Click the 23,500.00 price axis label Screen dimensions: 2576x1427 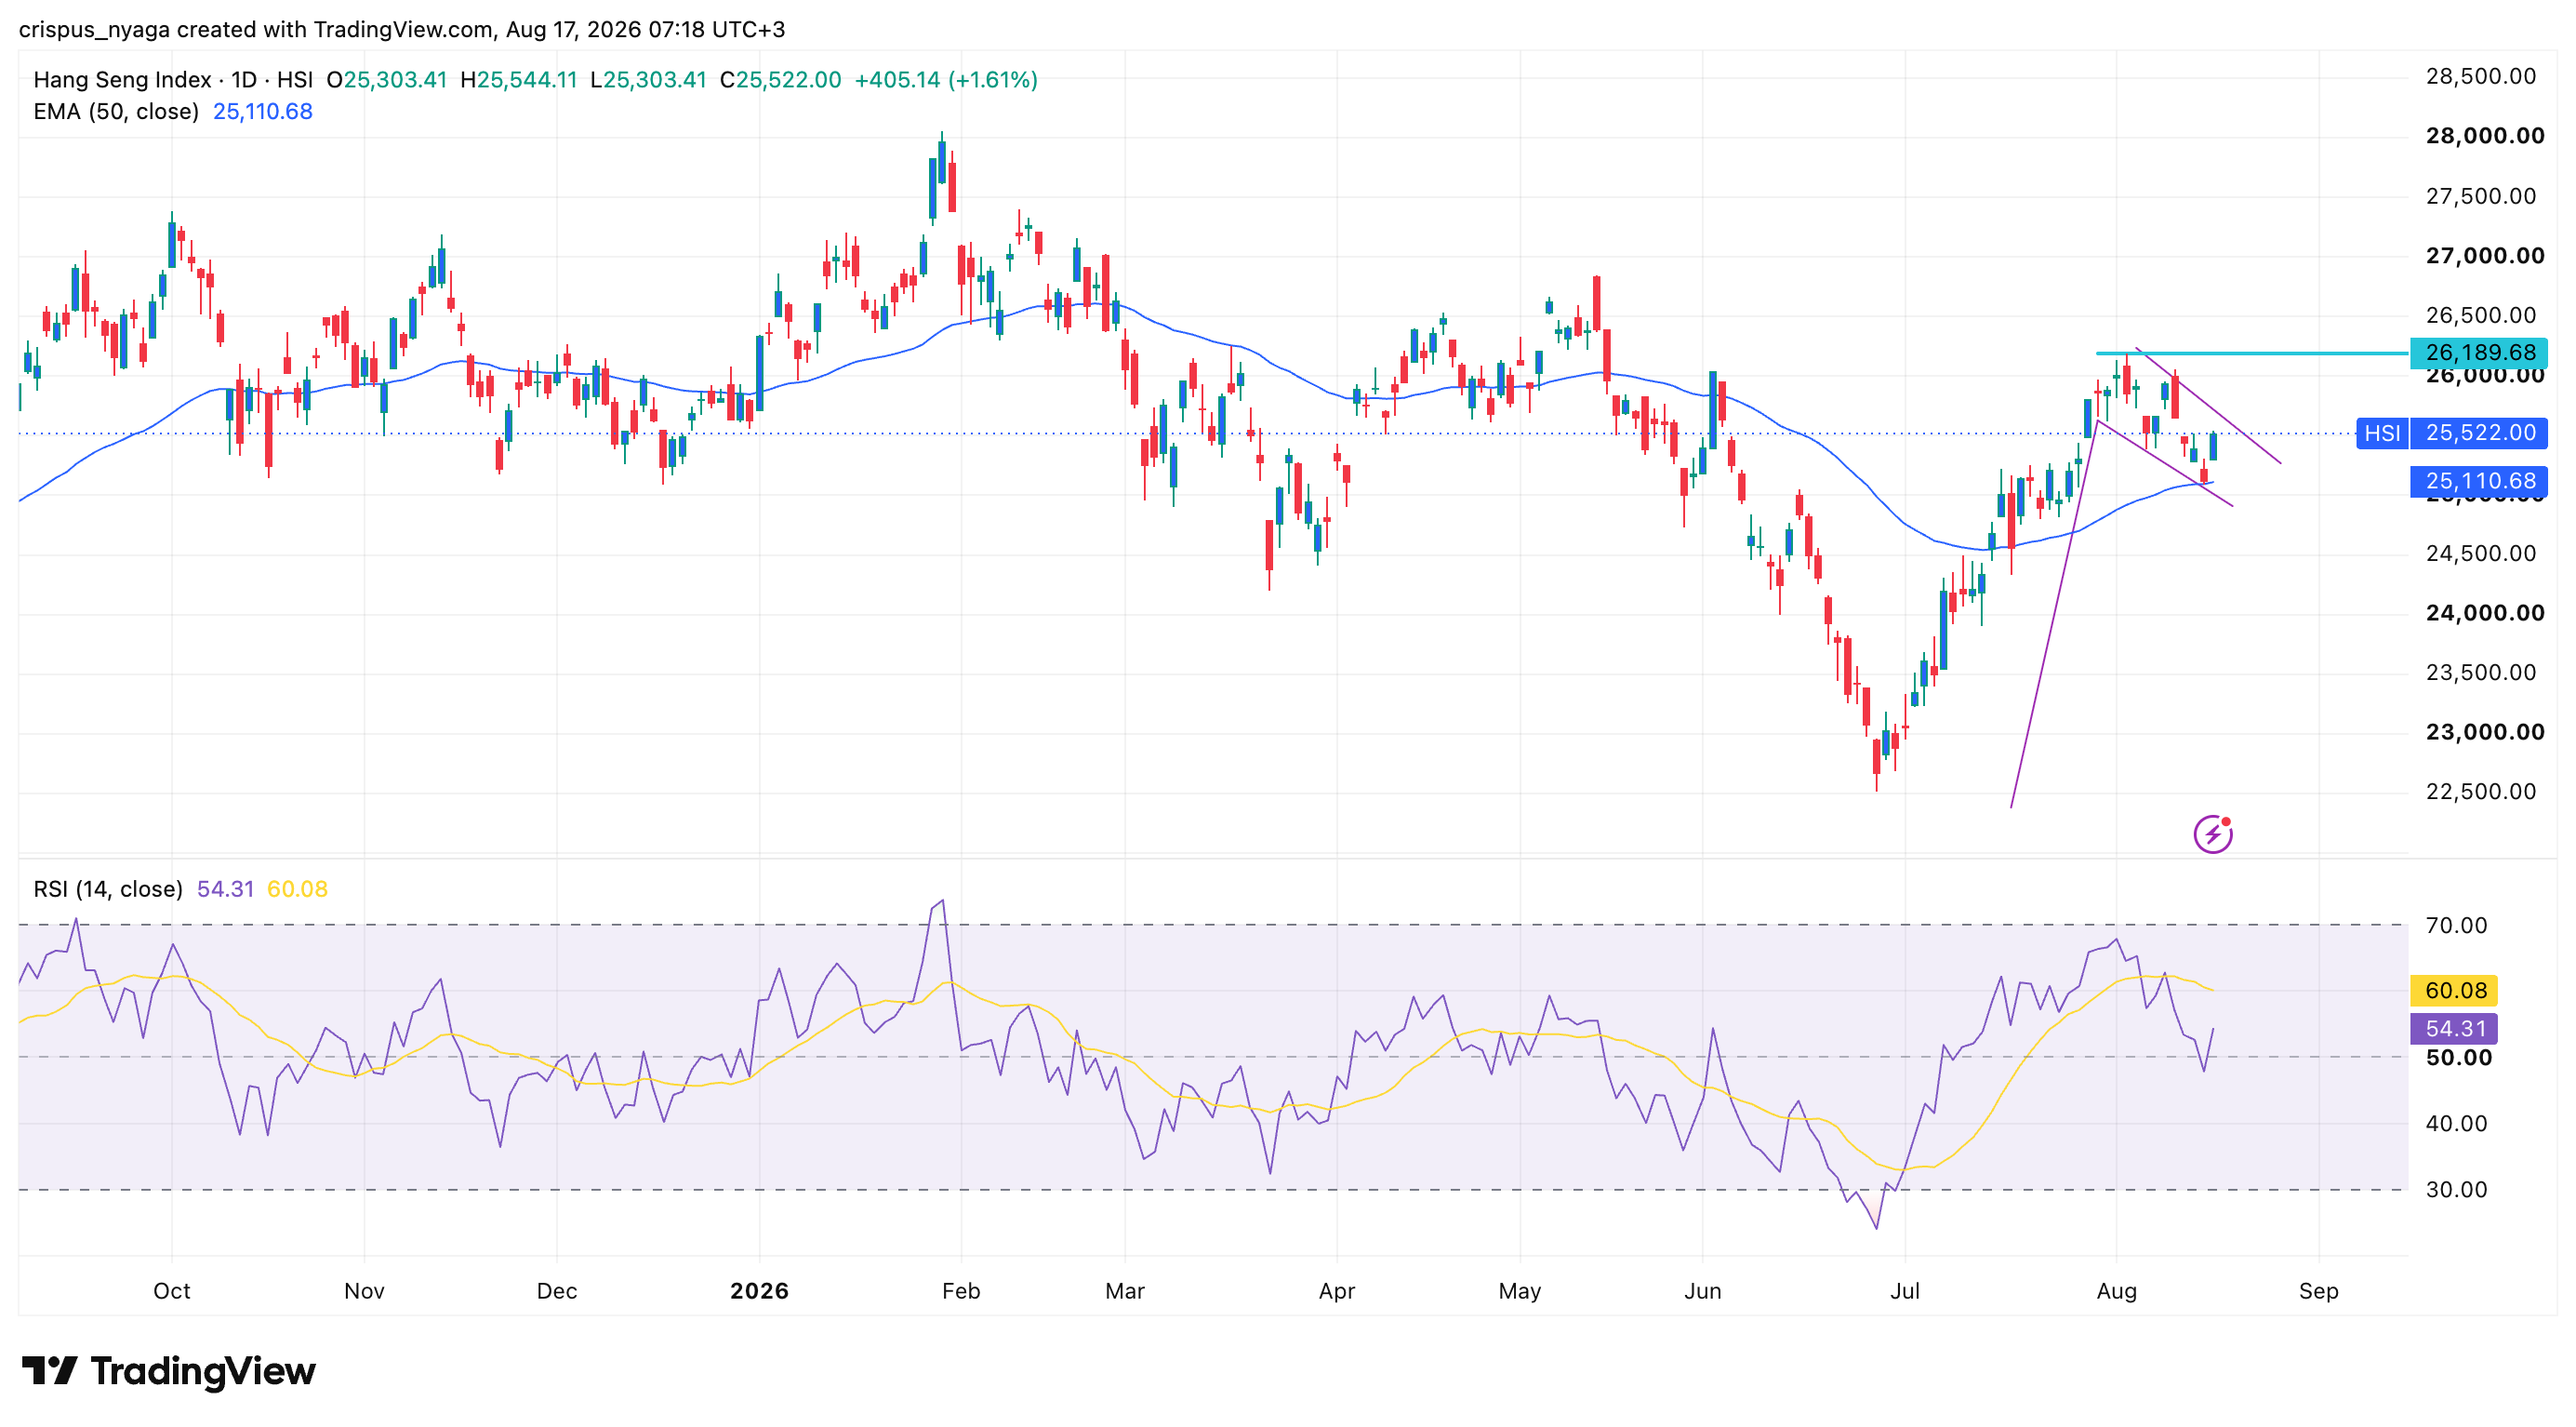tap(2481, 672)
